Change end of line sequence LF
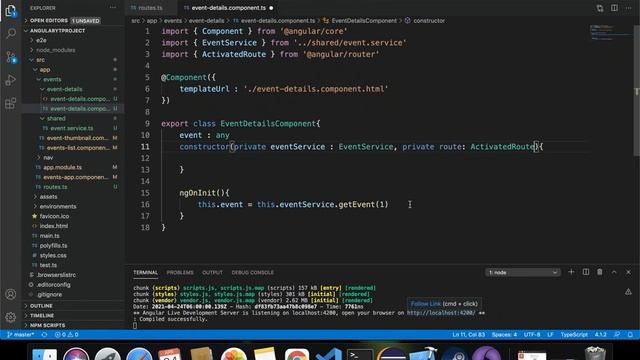The width and height of the screenshot is (640, 360). (550, 335)
